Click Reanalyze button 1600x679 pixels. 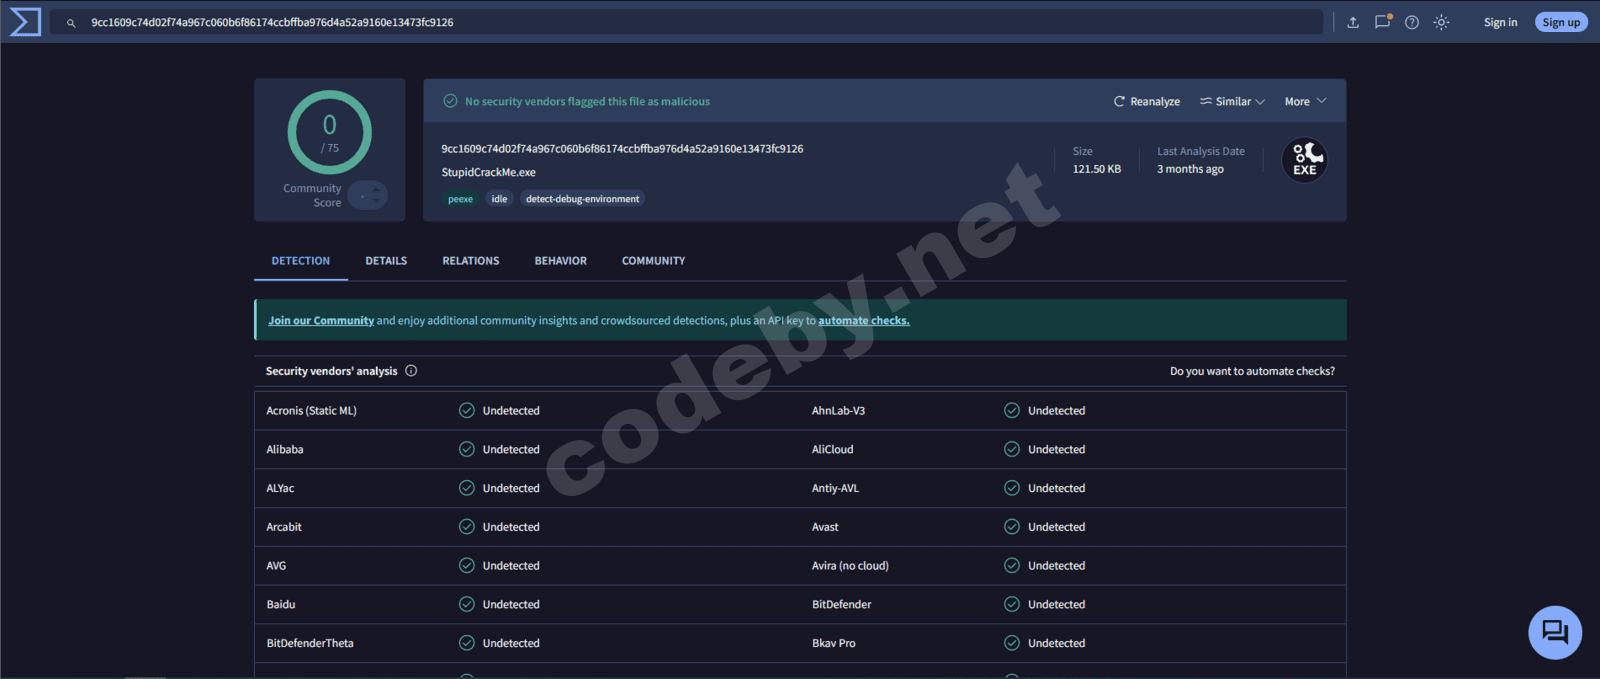(x=1147, y=102)
